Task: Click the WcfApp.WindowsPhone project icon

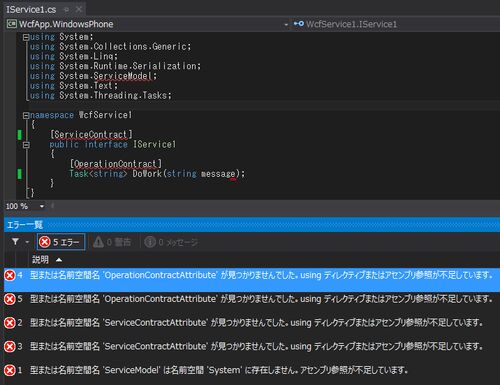Action: point(12,24)
